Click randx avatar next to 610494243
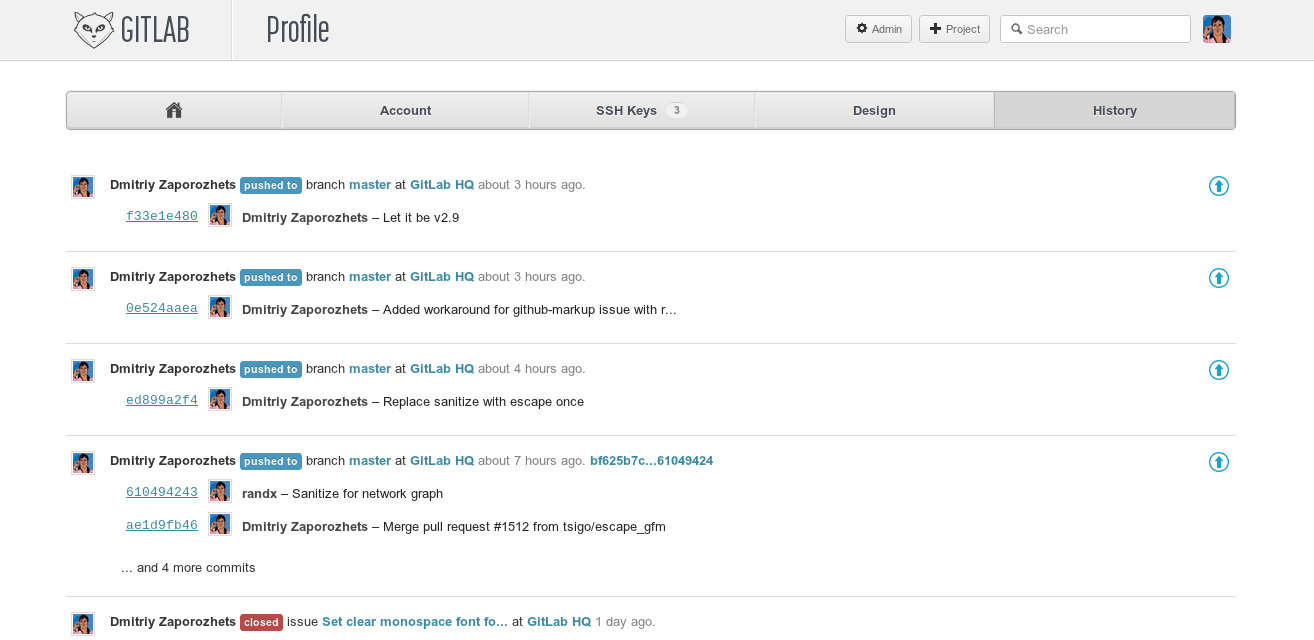 tap(220, 492)
